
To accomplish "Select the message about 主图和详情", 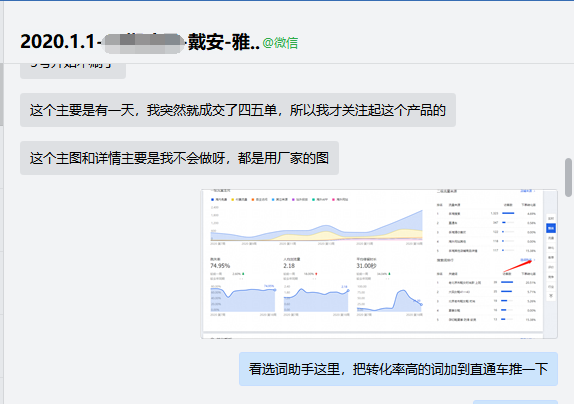I will (179, 158).
